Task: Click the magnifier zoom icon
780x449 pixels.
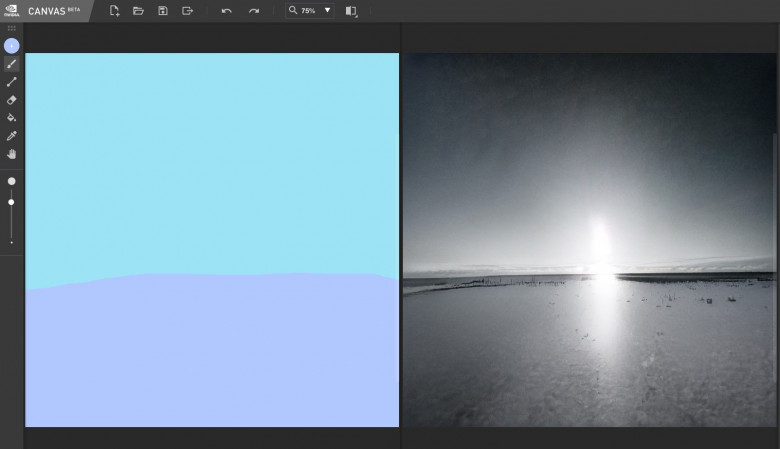Action: click(x=293, y=11)
